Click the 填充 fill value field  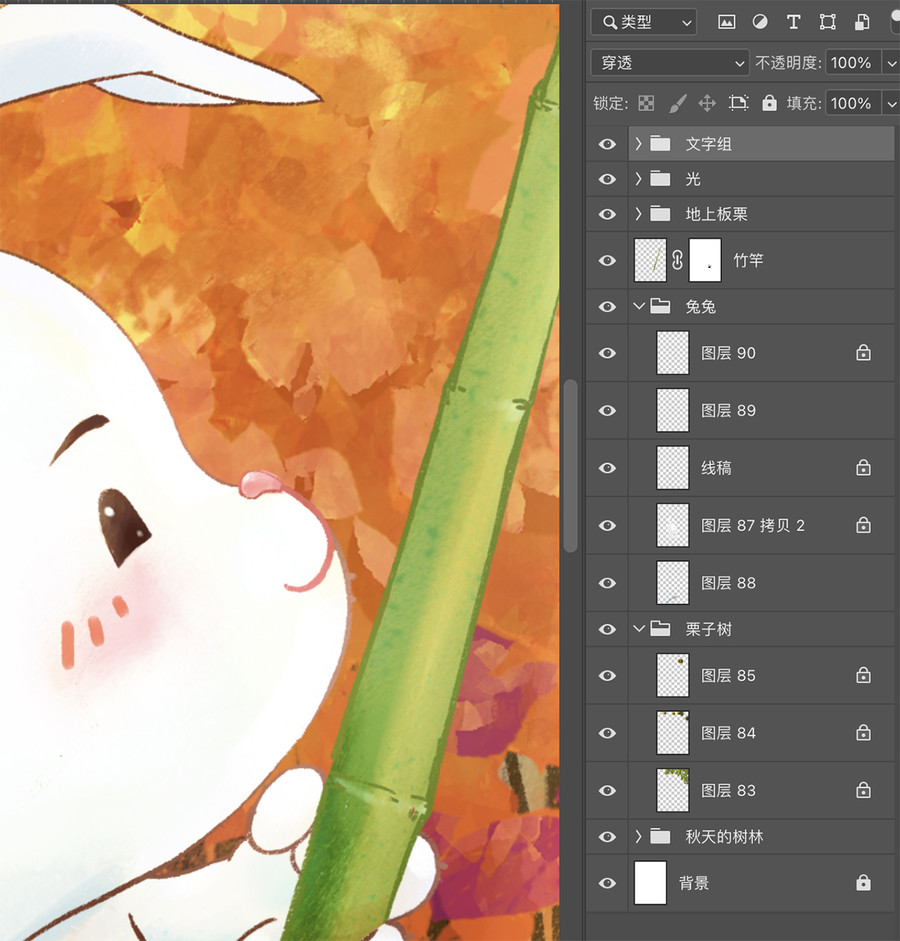(x=853, y=103)
